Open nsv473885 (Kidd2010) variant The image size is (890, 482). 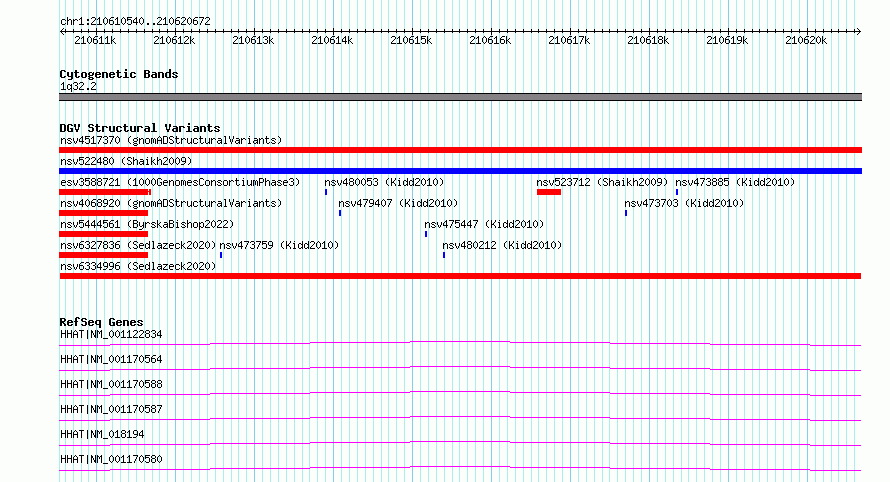pyautogui.click(x=735, y=182)
